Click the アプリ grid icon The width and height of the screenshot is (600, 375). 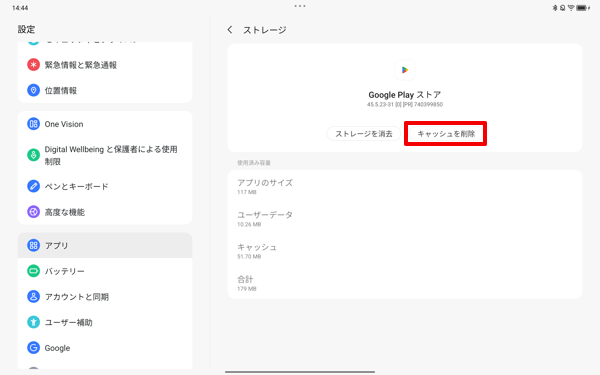click(x=33, y=245)
